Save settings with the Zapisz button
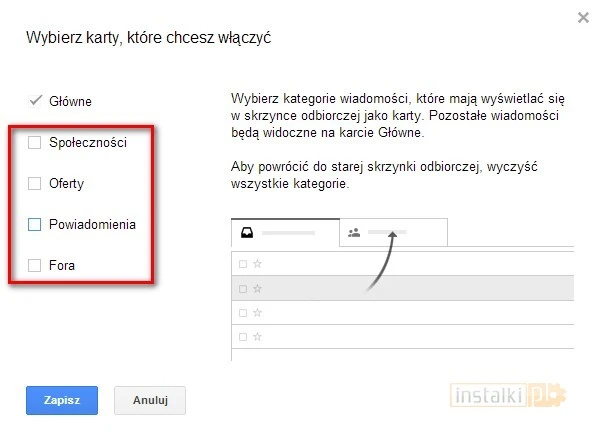 pos(62,400)
